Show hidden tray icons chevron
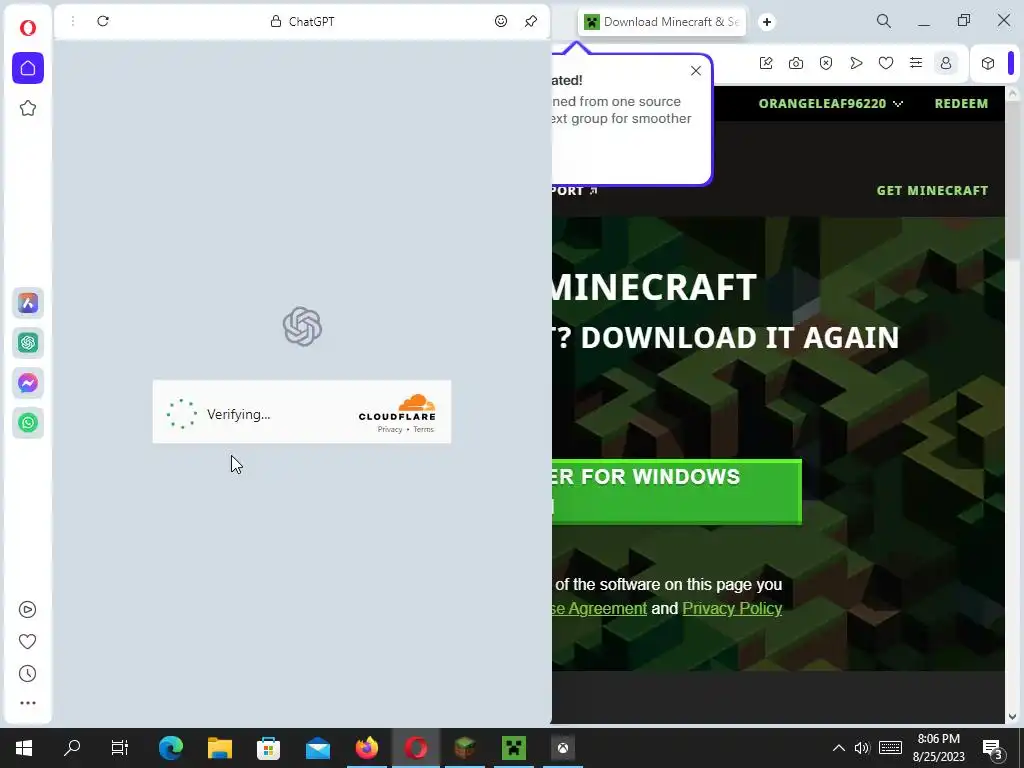Image resolution: width=1024 pixels, height=768 pixels. coord(839,748)
